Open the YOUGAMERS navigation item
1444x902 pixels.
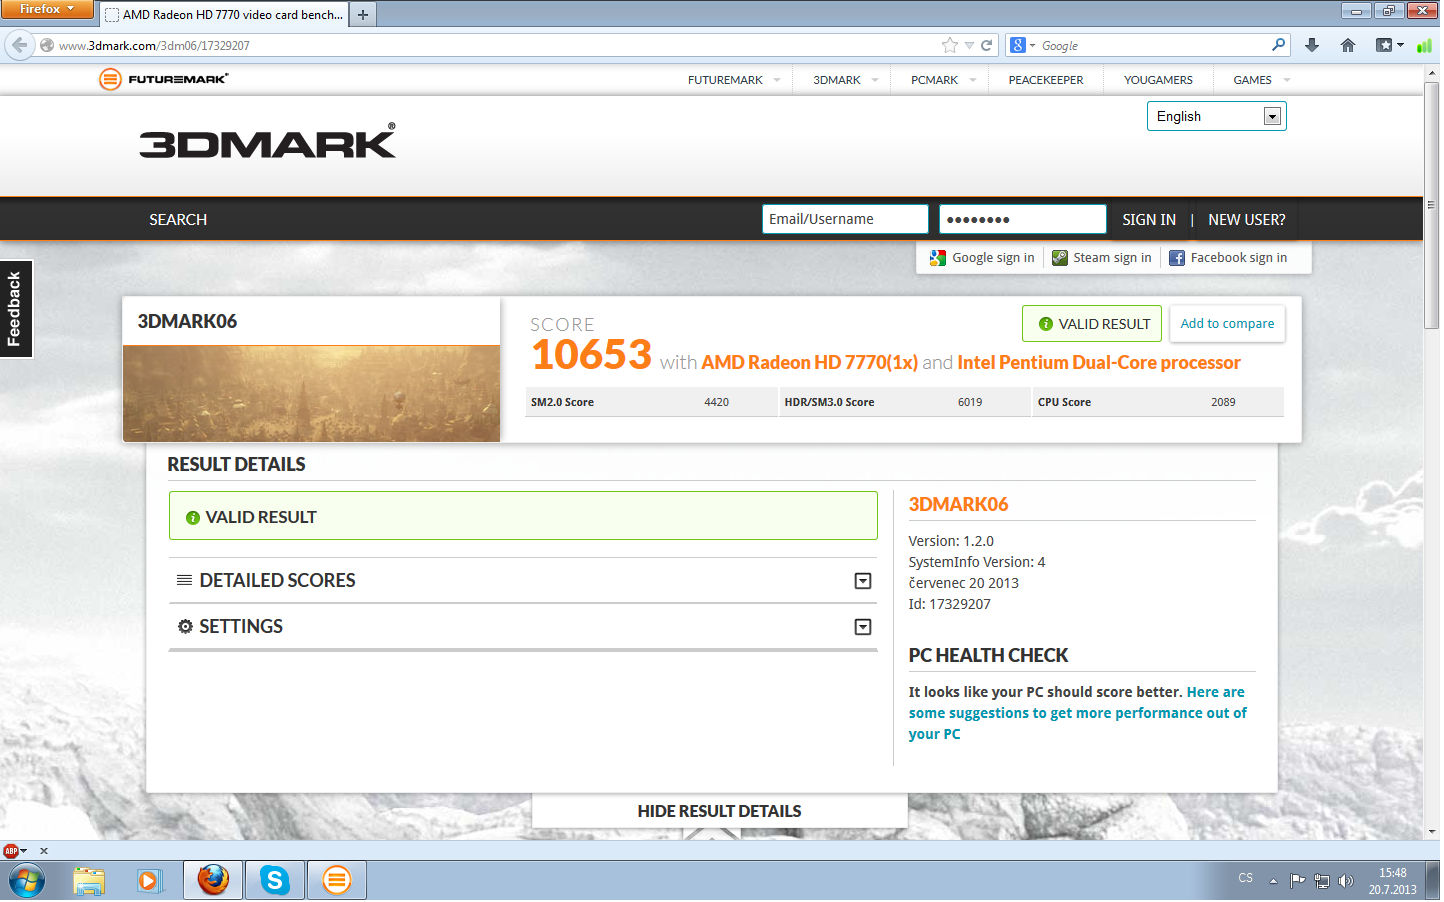[x=1158, y=80]
